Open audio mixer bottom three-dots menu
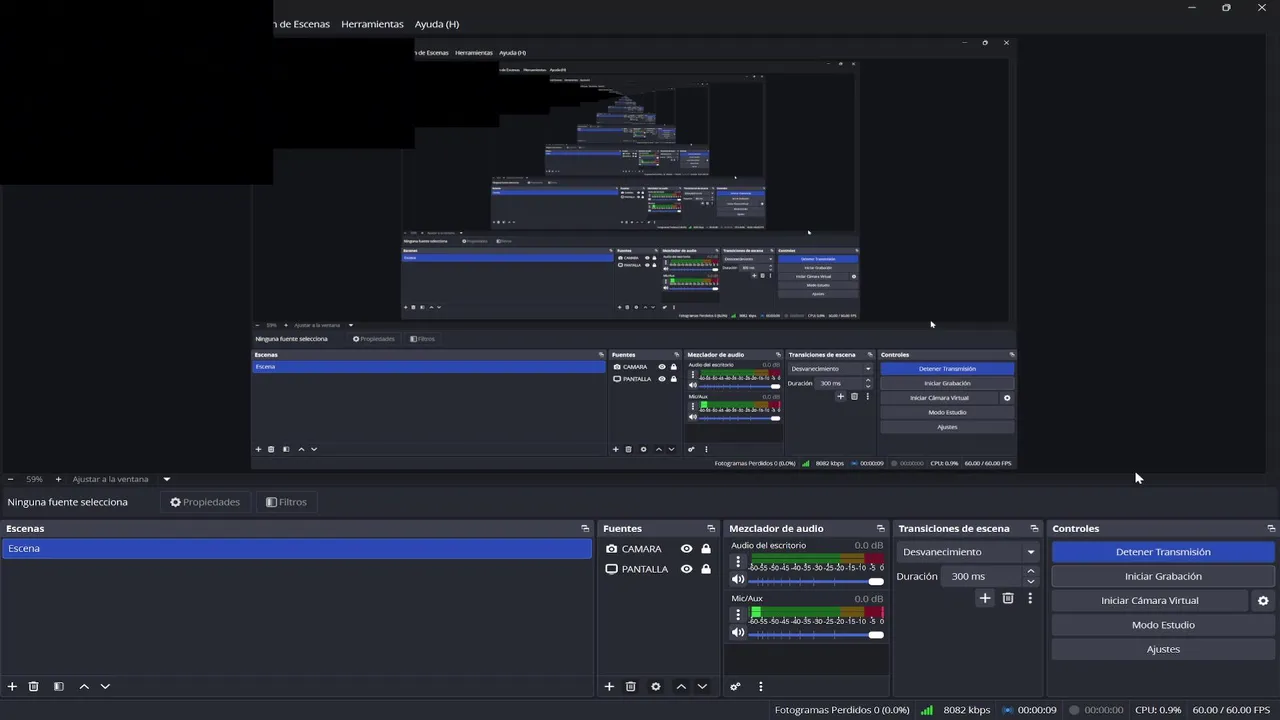The image size is (1280, 720). (761, 686)
